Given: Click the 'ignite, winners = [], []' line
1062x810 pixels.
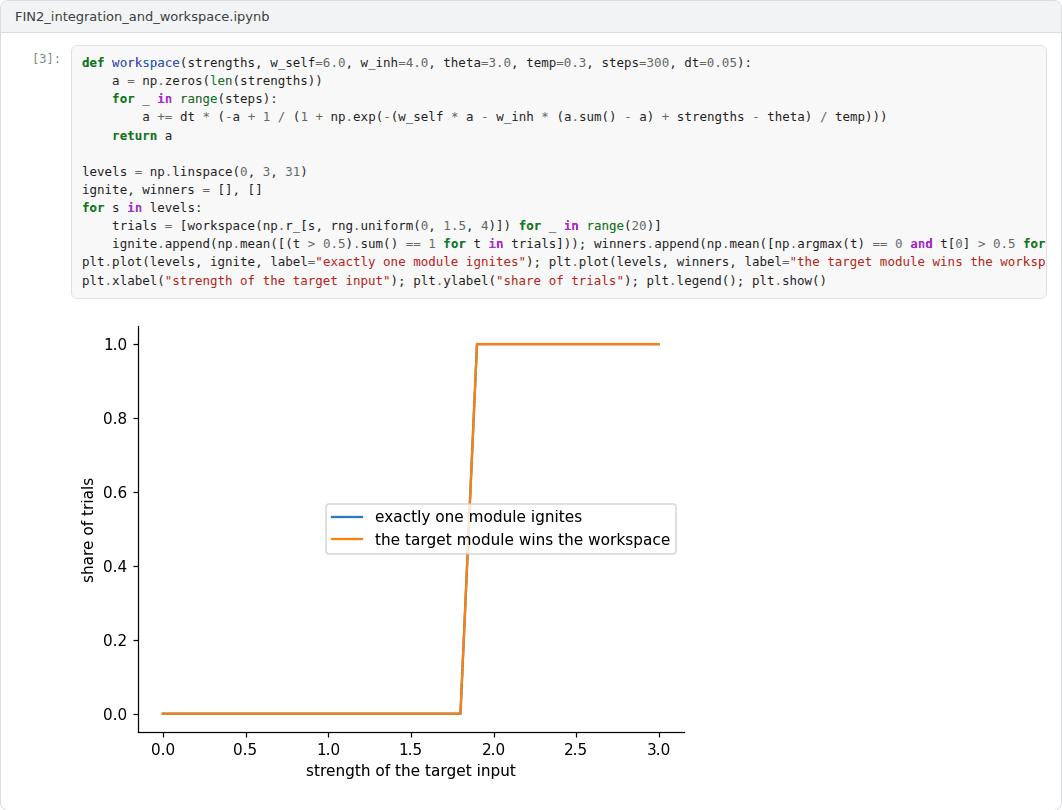Looking at the screenshot, I should click(172, 190).
